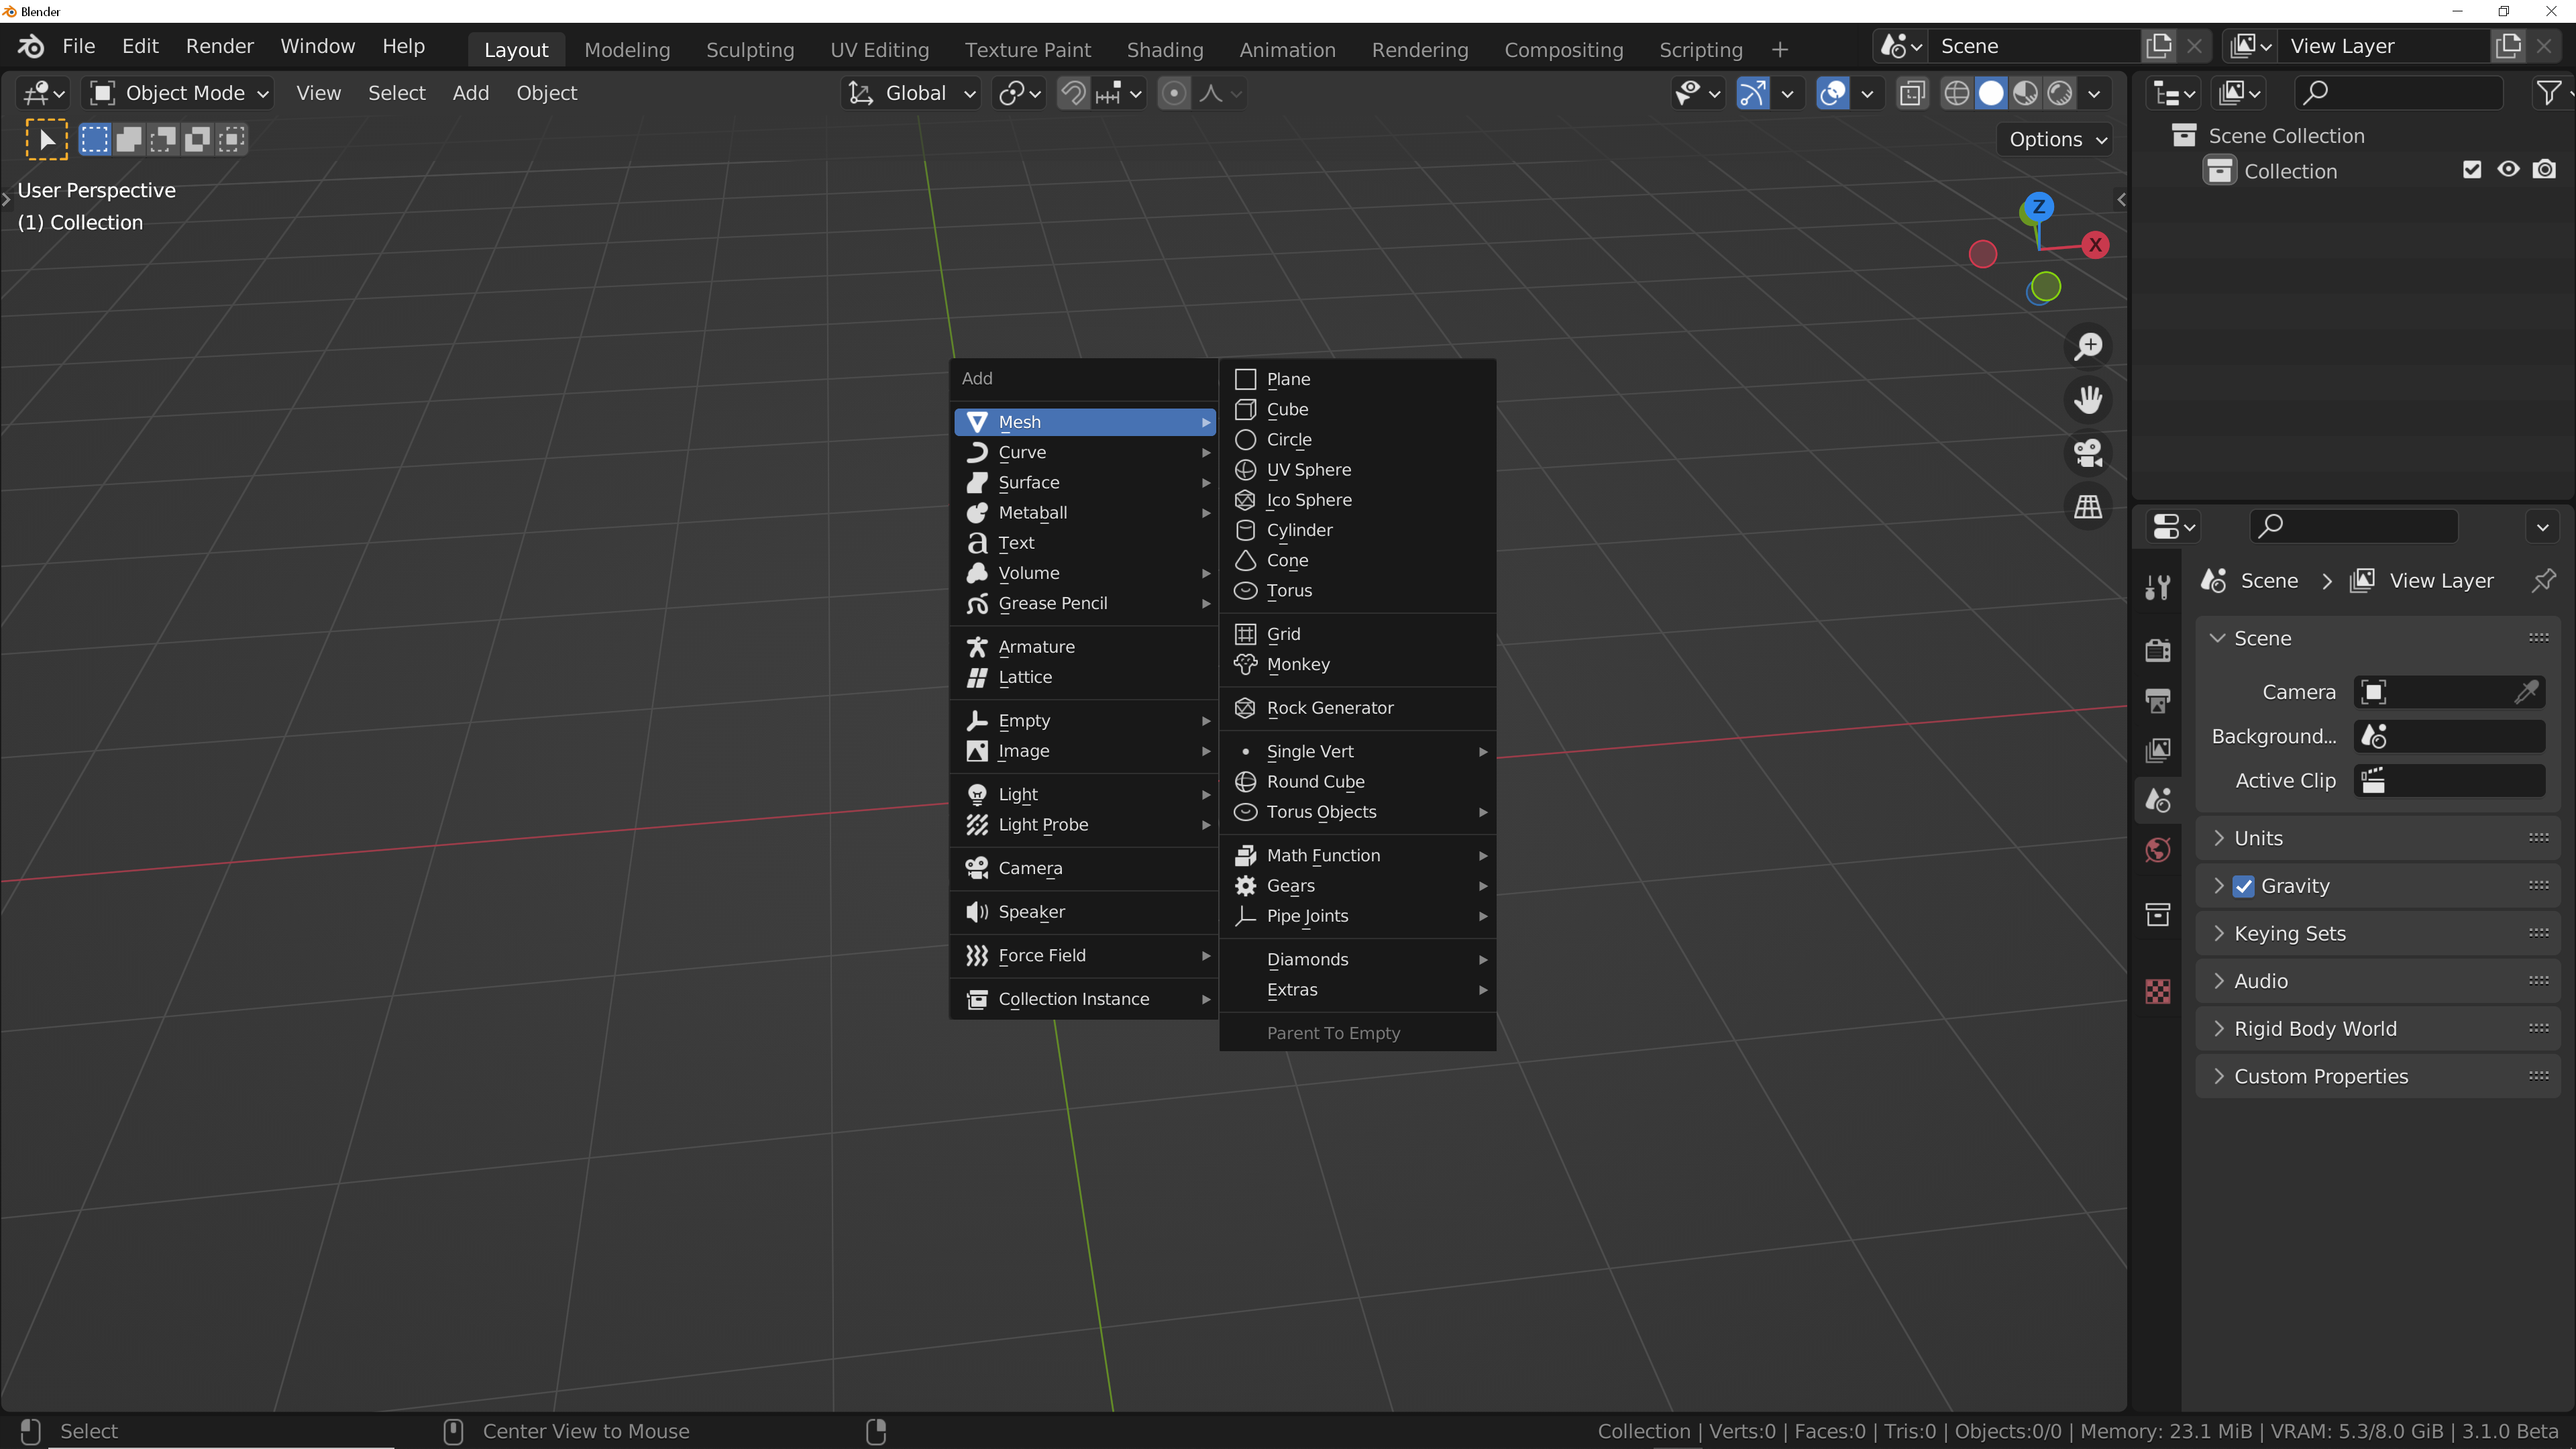Switch to the Sculpting workspace tab
2576x1449 pixels.
[x=750, y=49]
